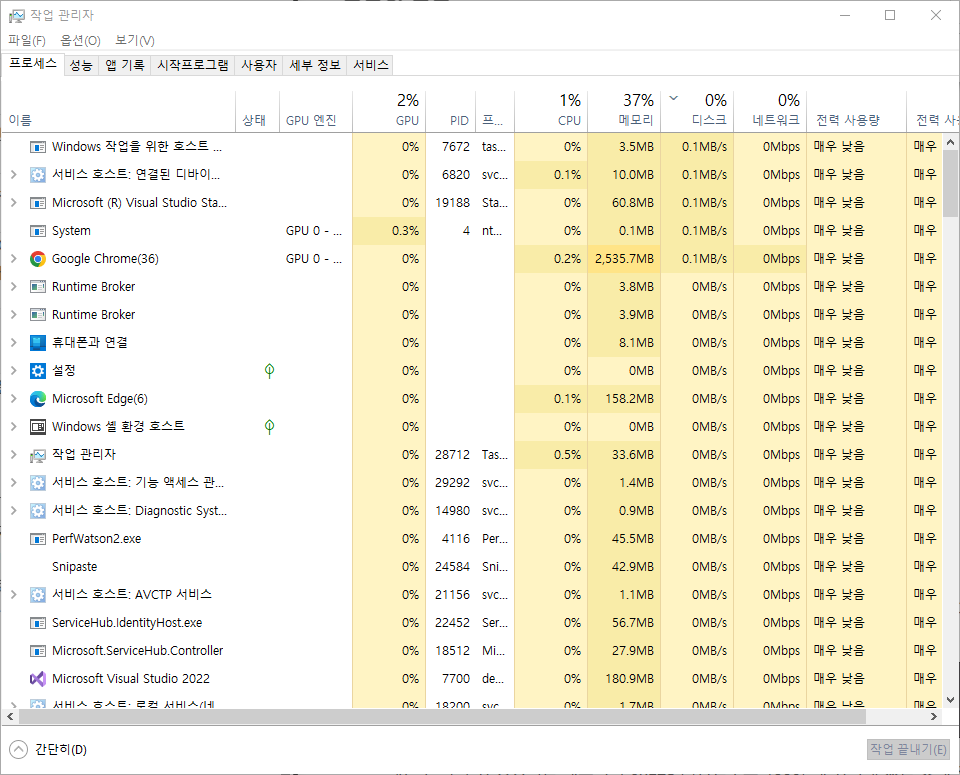960x775 pixels.
Task: Click the suspended leaf icon on 설정 row
Action: (x=269, y=370)
